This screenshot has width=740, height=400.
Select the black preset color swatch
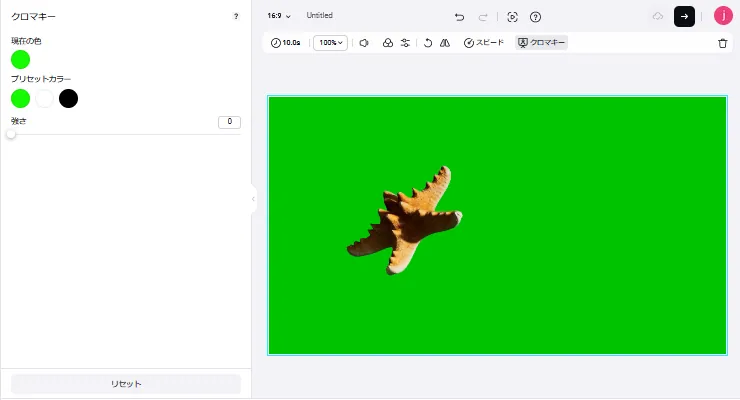pos(68,98)
